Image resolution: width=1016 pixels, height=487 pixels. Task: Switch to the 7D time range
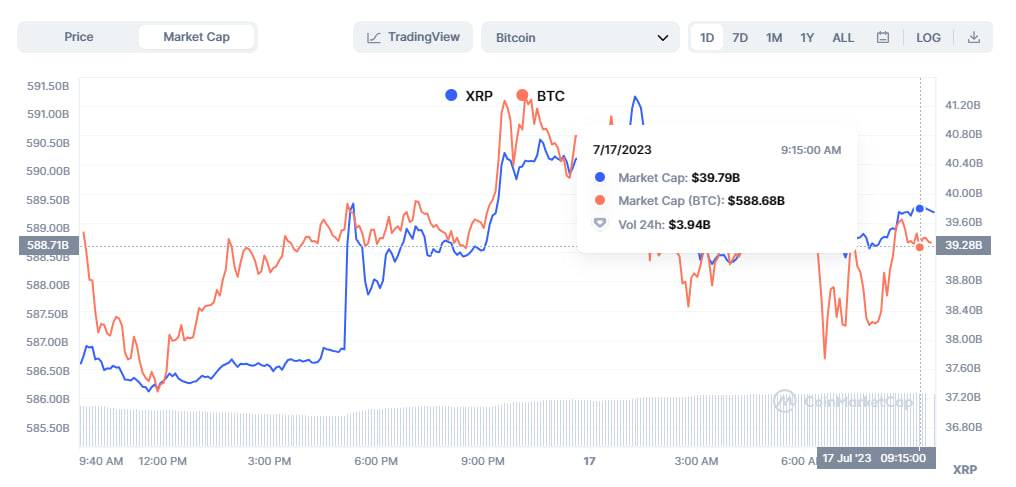tap(740, 38)
